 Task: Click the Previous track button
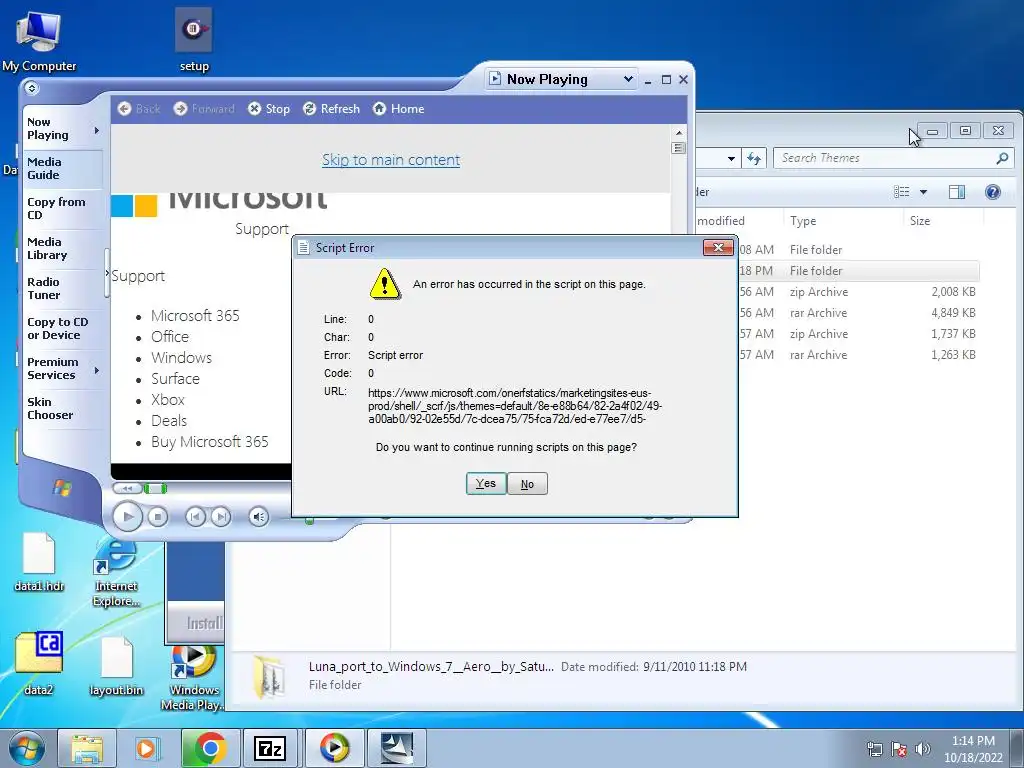(x=195, y=517)
